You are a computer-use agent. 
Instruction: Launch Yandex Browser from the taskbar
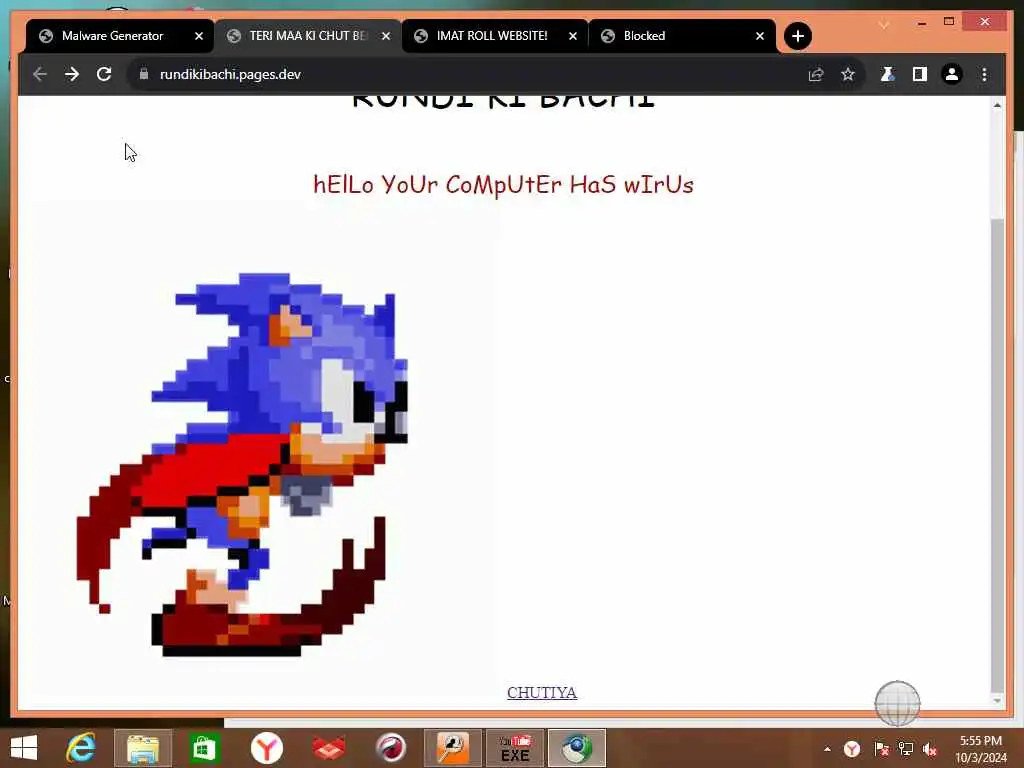[x=266, y=748]
